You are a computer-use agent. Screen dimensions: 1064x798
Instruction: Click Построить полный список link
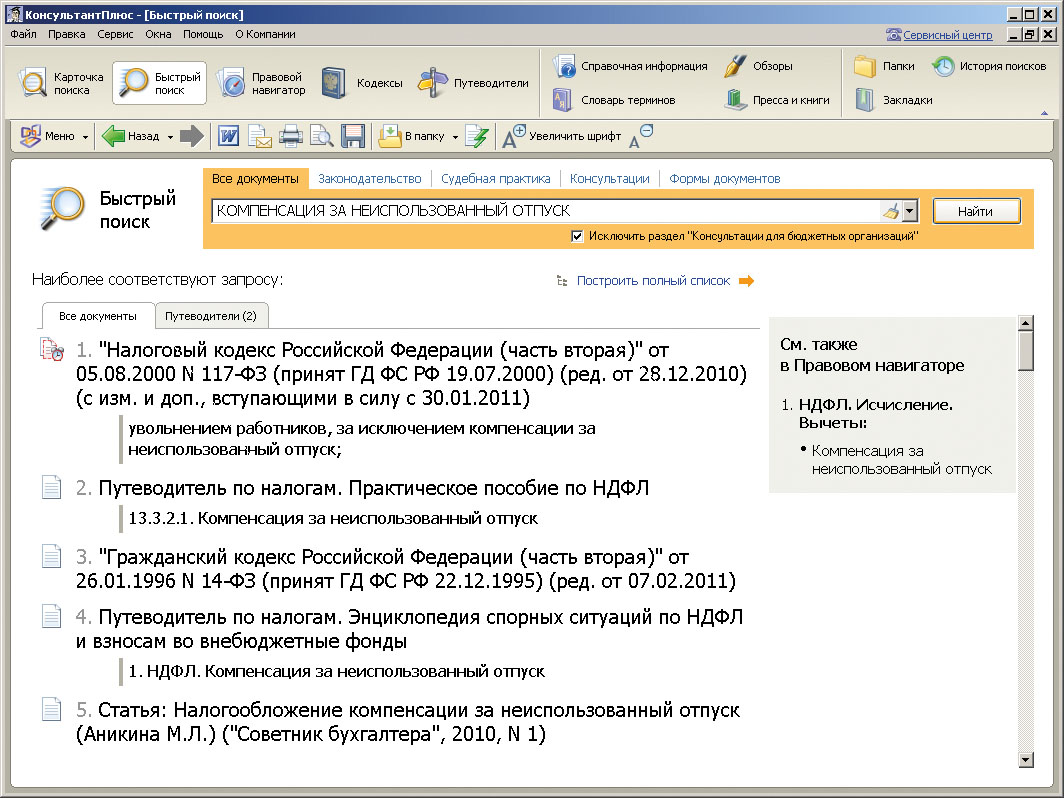click(653, 280)
